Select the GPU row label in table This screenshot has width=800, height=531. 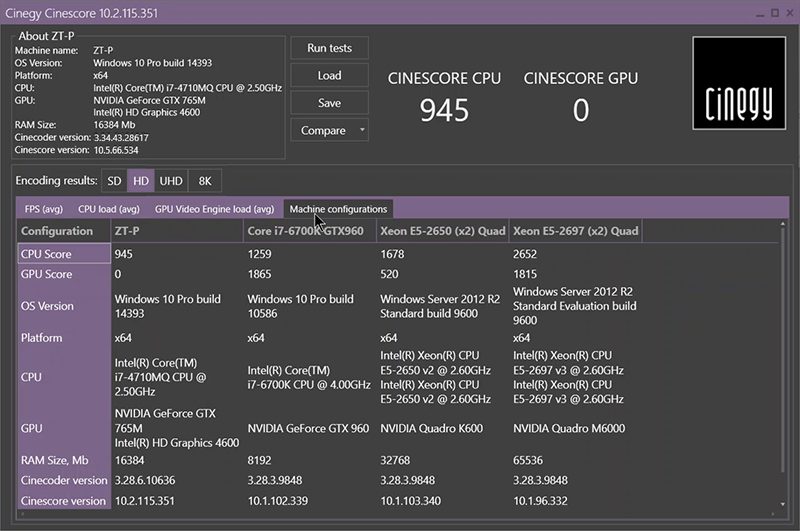(64, 428)
